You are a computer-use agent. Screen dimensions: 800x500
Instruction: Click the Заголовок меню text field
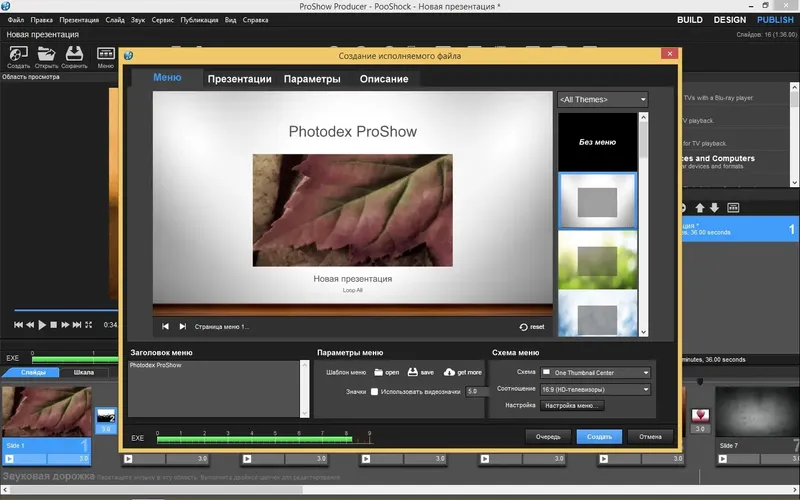pos(214,389)
